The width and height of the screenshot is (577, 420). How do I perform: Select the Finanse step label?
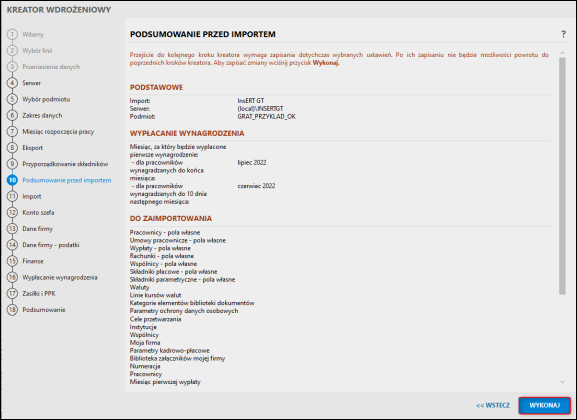[x=33, y=261]
